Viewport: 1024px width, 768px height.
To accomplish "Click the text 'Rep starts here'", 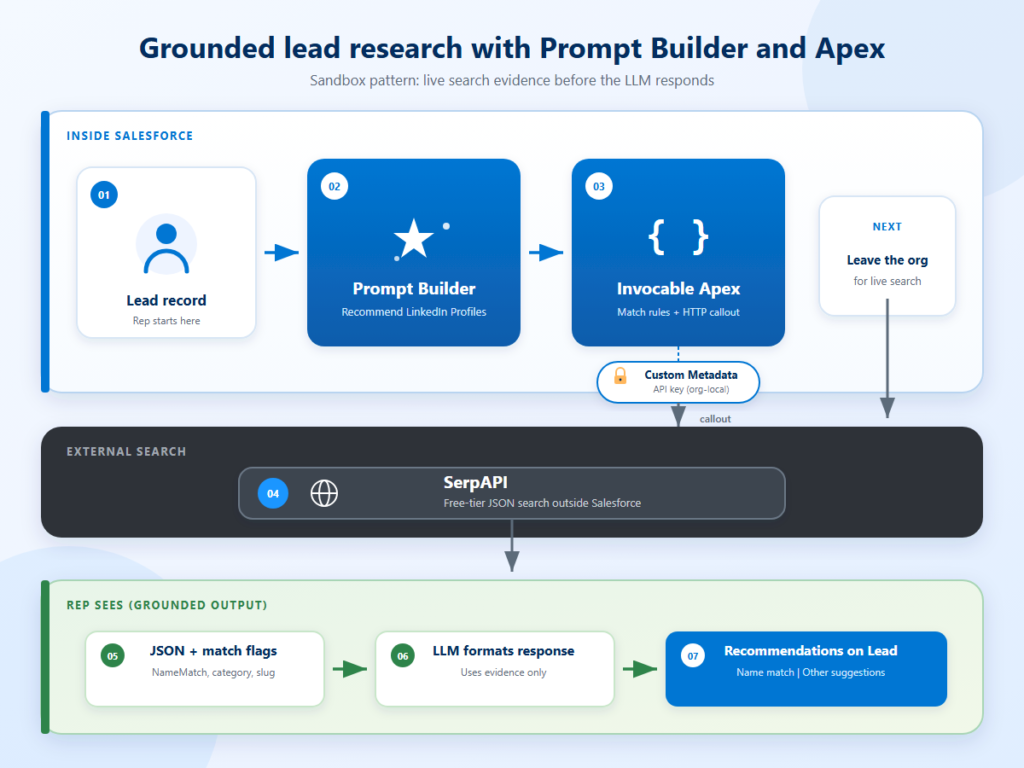I will click(167, 321).
